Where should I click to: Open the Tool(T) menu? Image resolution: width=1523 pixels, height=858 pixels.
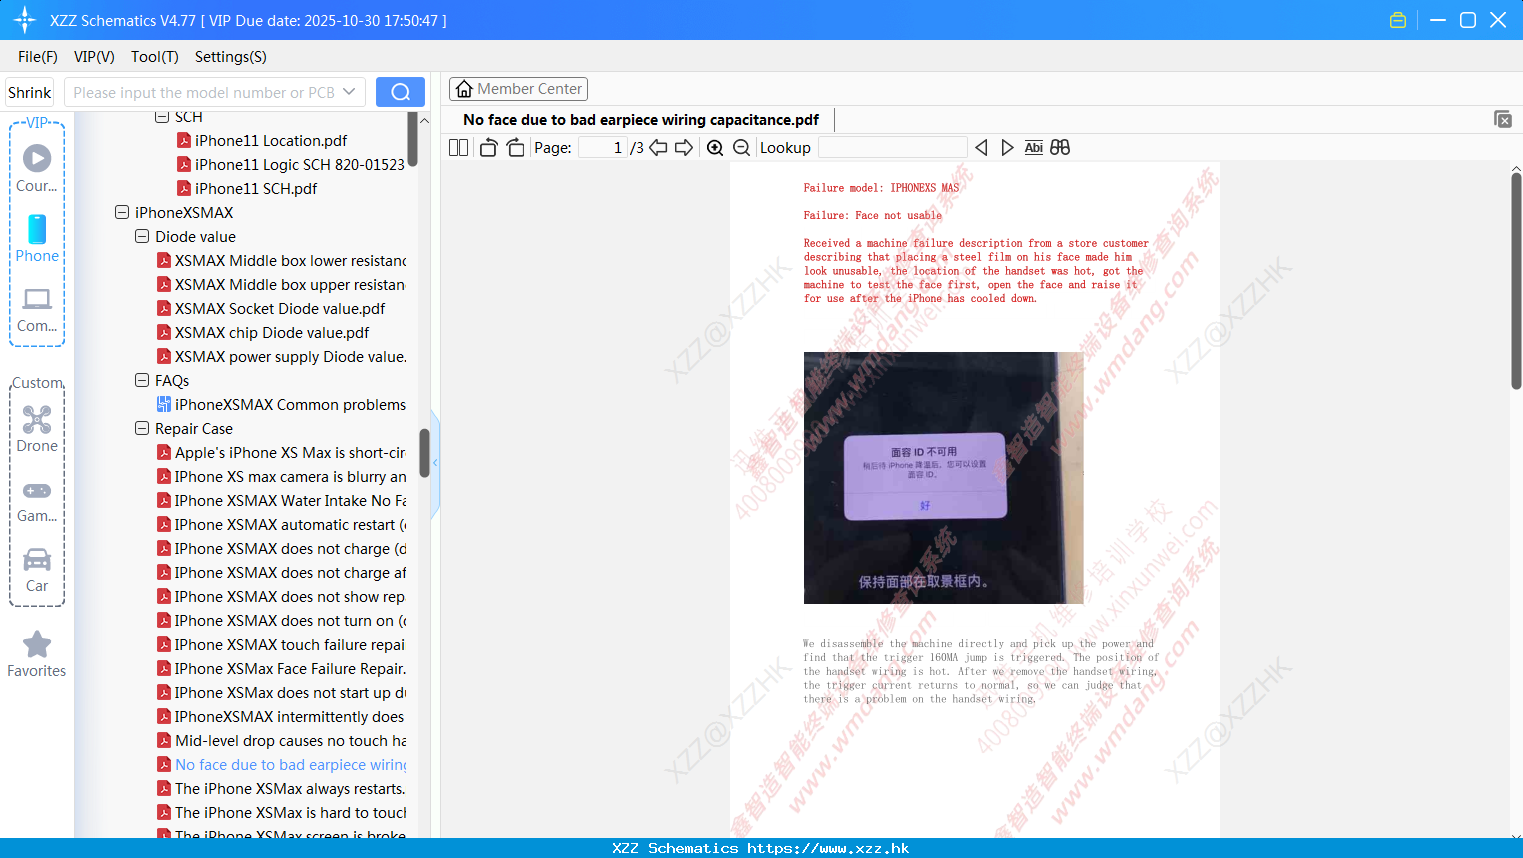point(155,57)
